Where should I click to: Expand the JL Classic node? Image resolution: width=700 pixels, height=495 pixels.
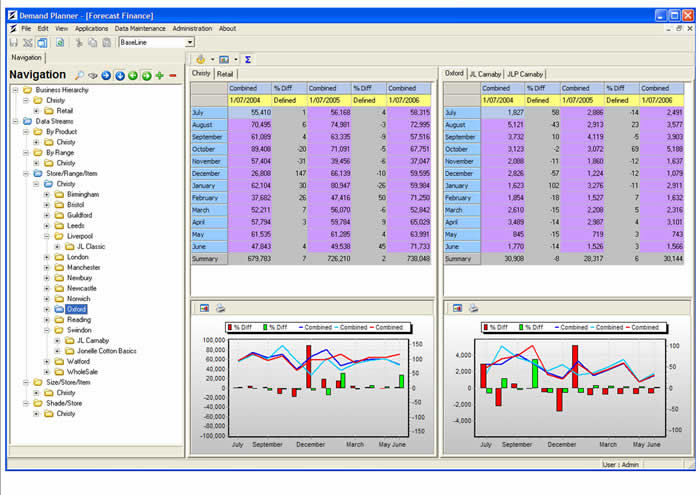point(57,246)
